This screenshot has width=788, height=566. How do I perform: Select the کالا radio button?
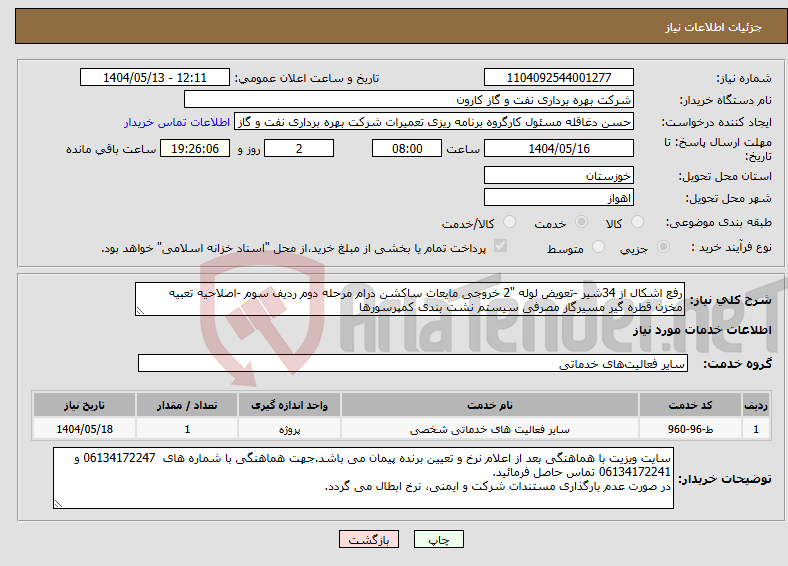[x=637, y=222]
